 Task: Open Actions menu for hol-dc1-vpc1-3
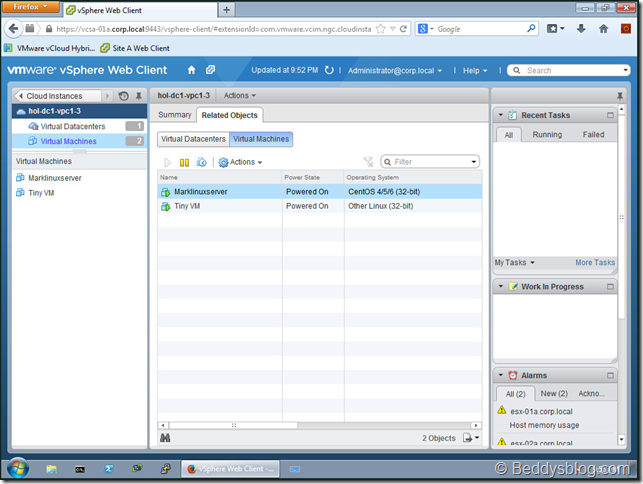click(239, 96)
